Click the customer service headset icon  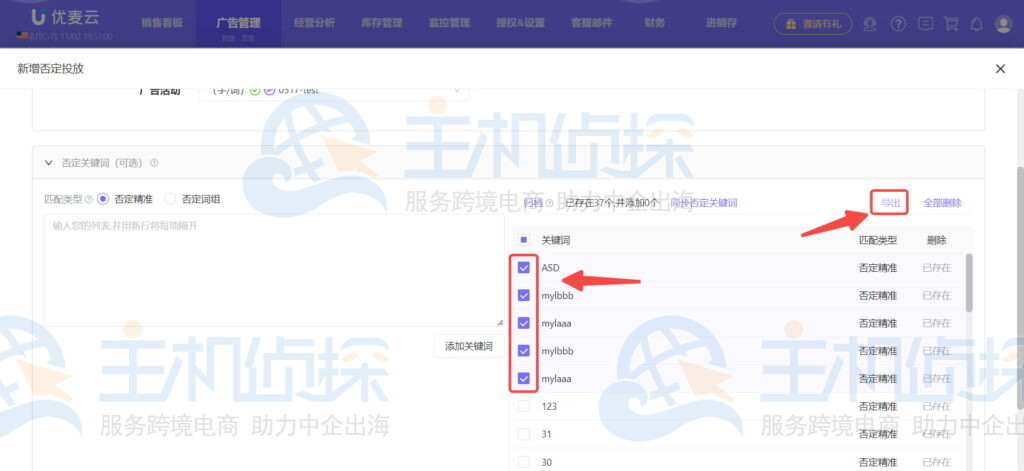(871, 23)
